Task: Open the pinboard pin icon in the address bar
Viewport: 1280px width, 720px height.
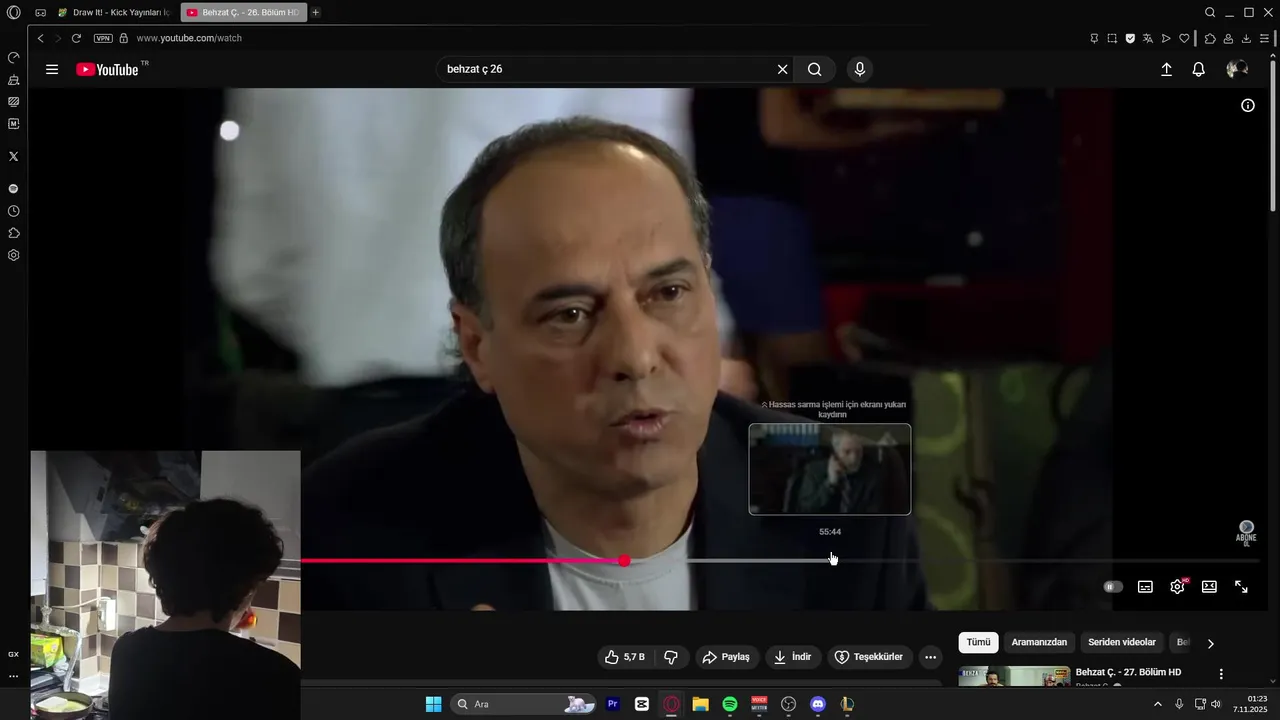Action: point(1094,38)
